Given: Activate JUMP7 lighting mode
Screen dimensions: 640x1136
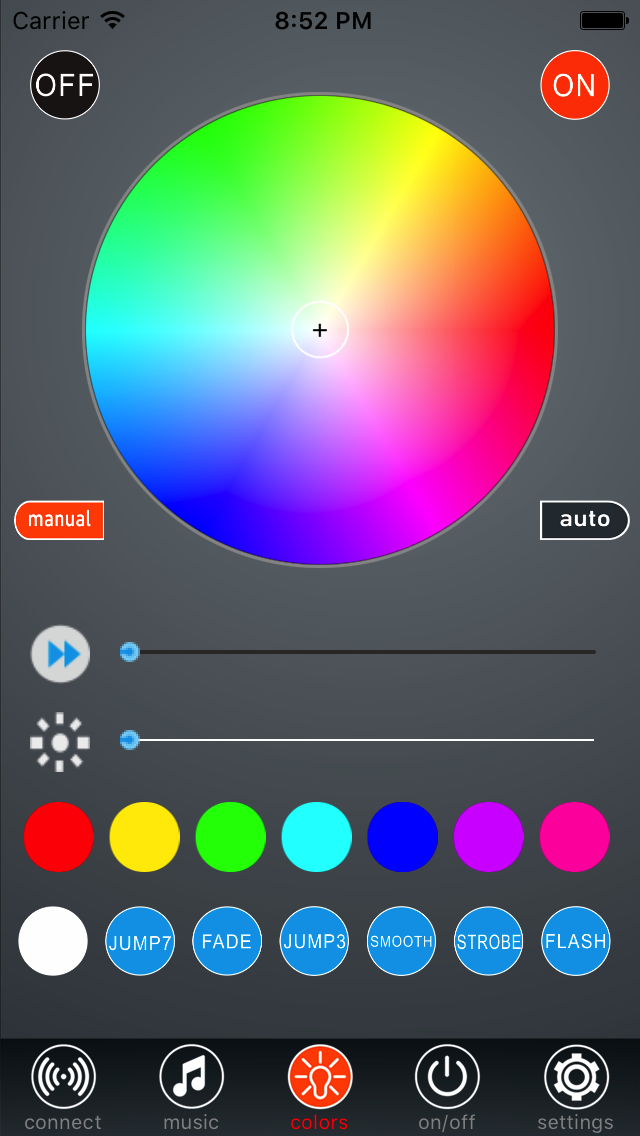Looking at the screenshot, I should coord(140,941).
